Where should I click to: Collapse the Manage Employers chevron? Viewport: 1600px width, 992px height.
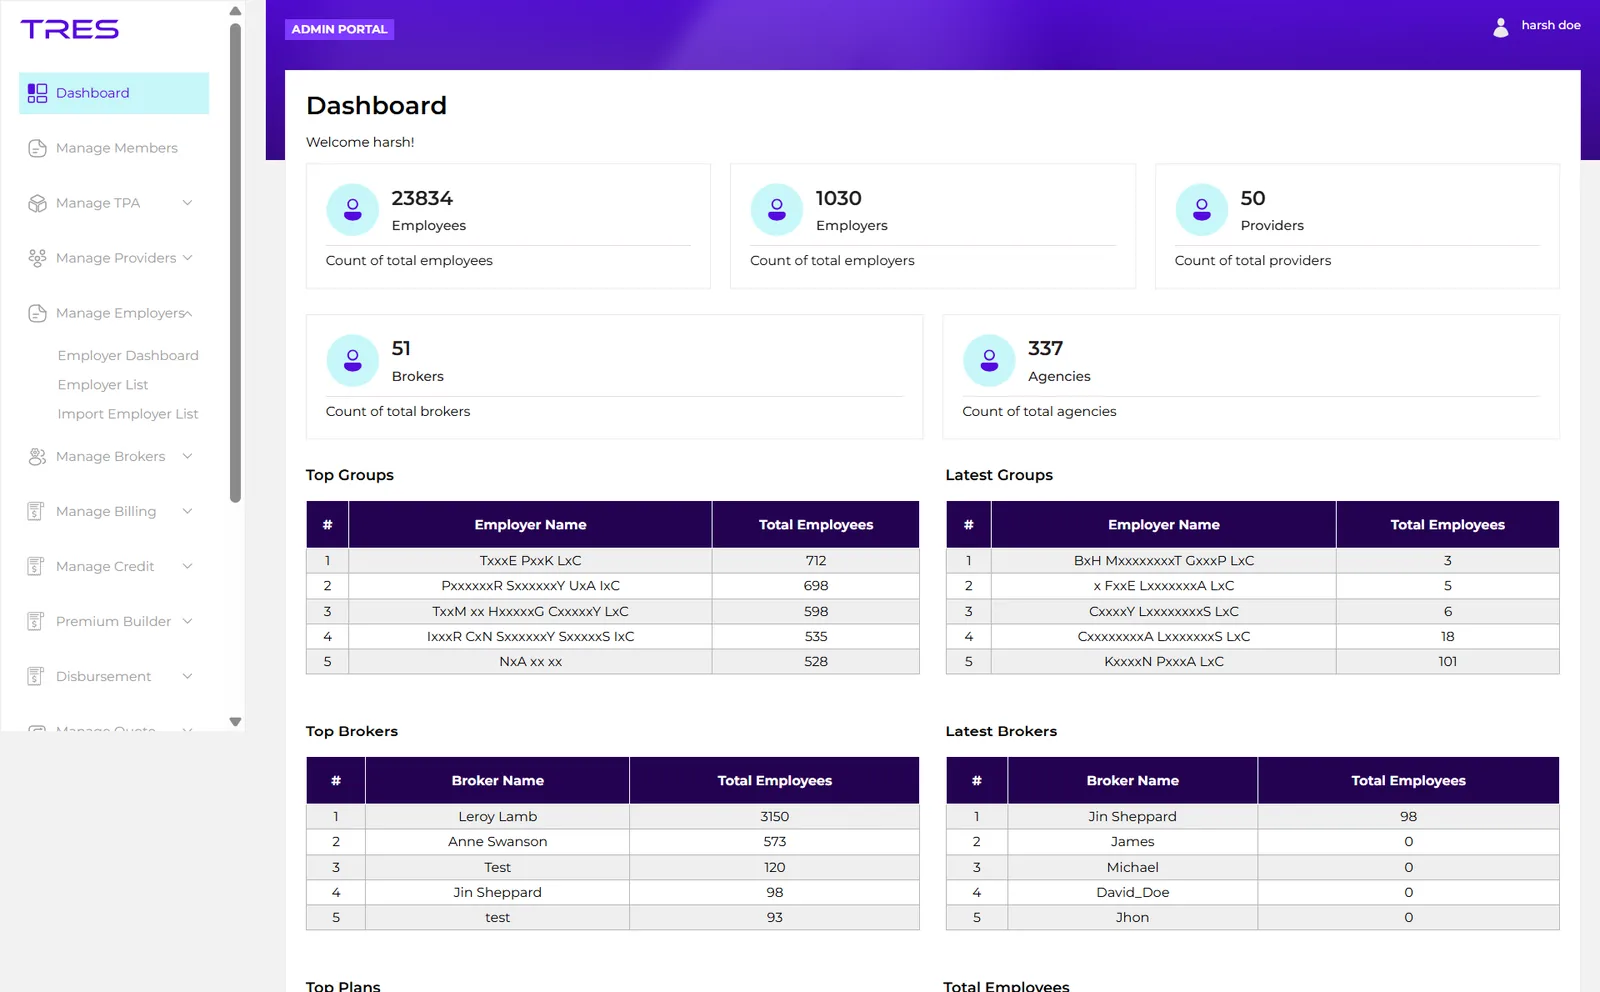pos(187,313)
